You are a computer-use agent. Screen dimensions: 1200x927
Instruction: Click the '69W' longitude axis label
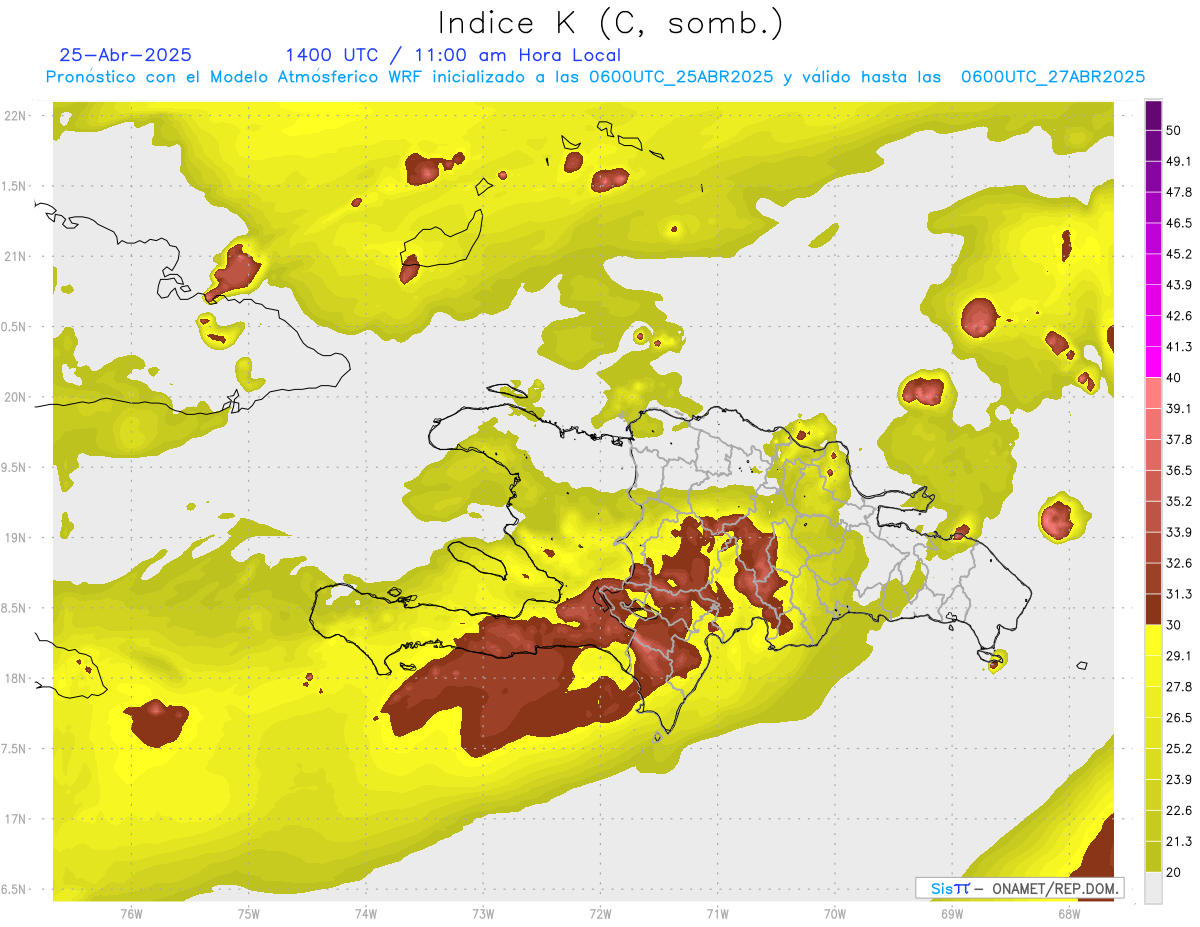tap(951, 913)
